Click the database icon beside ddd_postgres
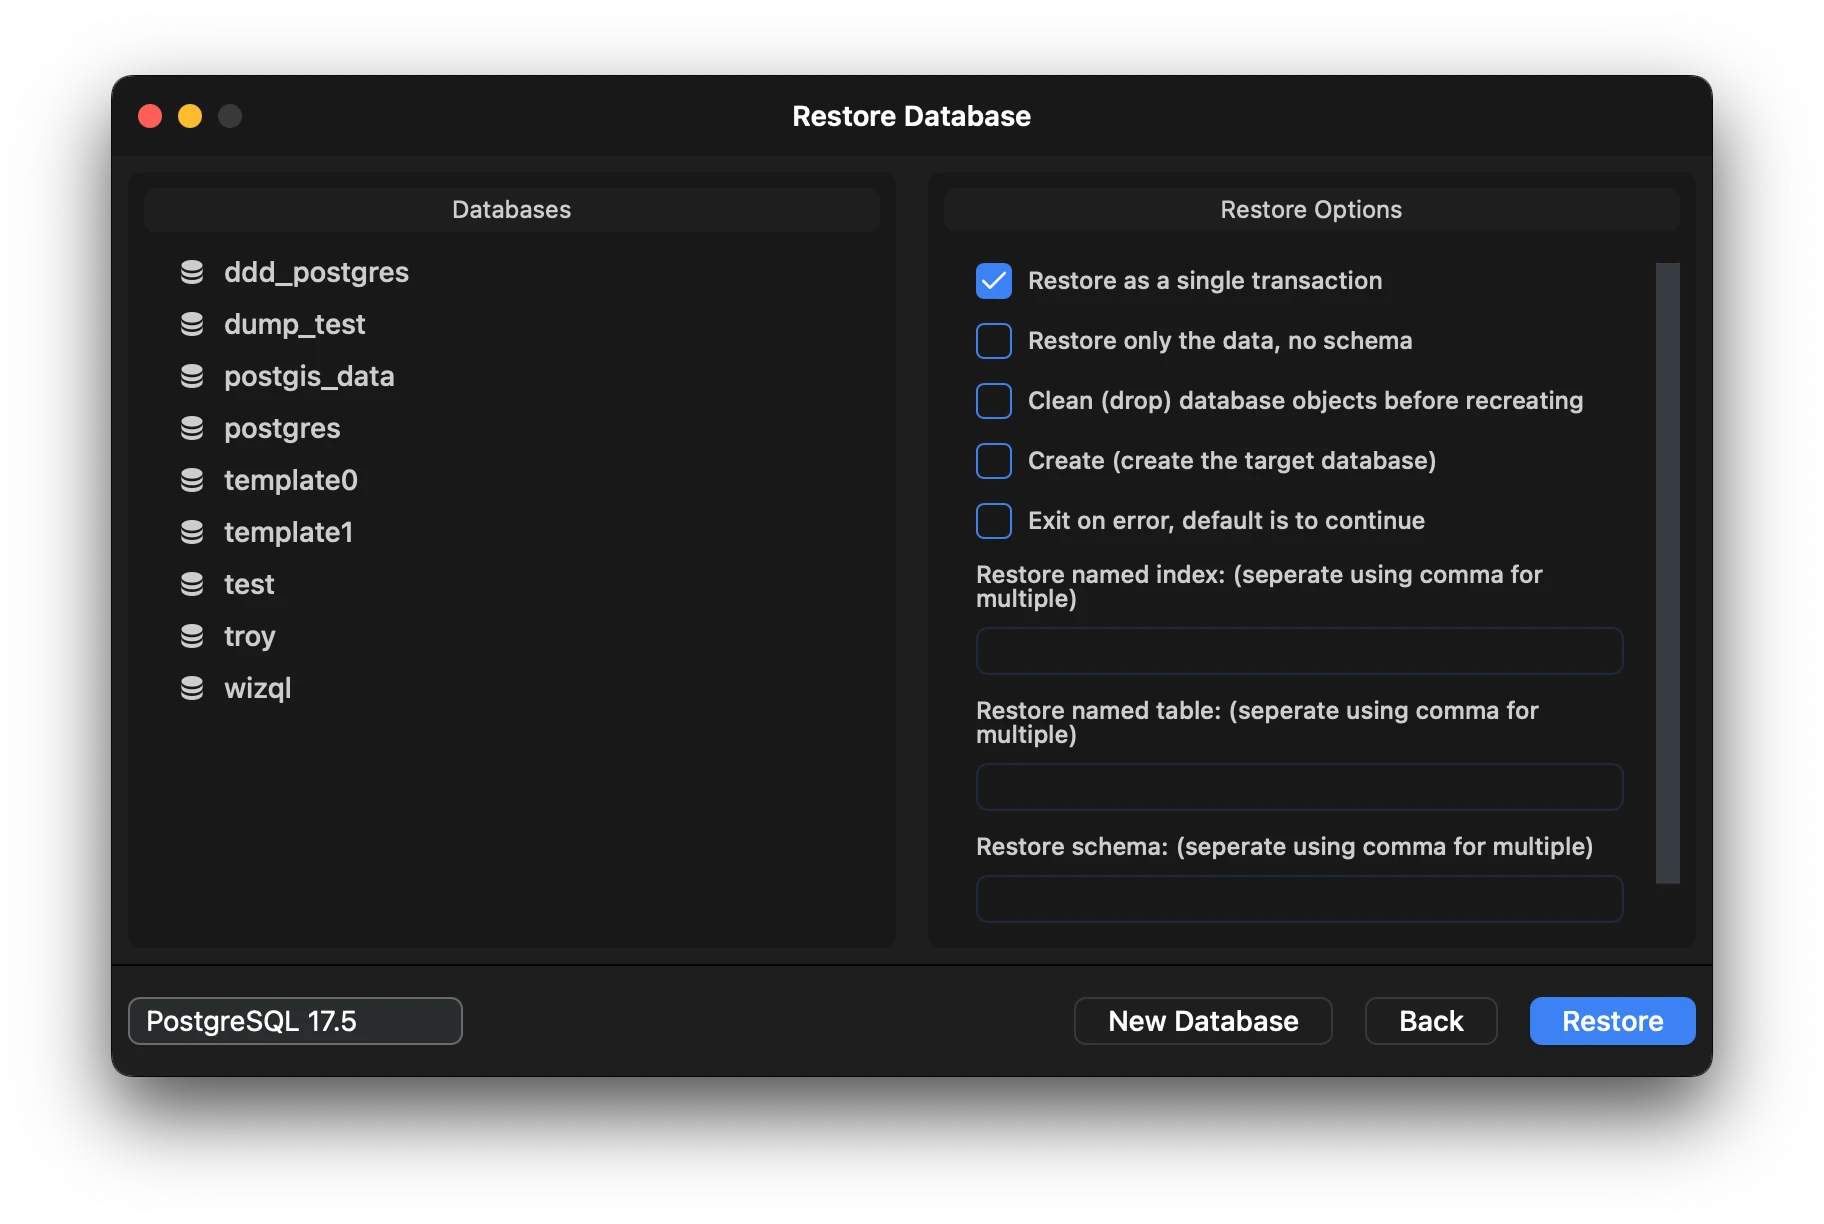This screenshot has width=1824, height=1224. pos(192,271)
